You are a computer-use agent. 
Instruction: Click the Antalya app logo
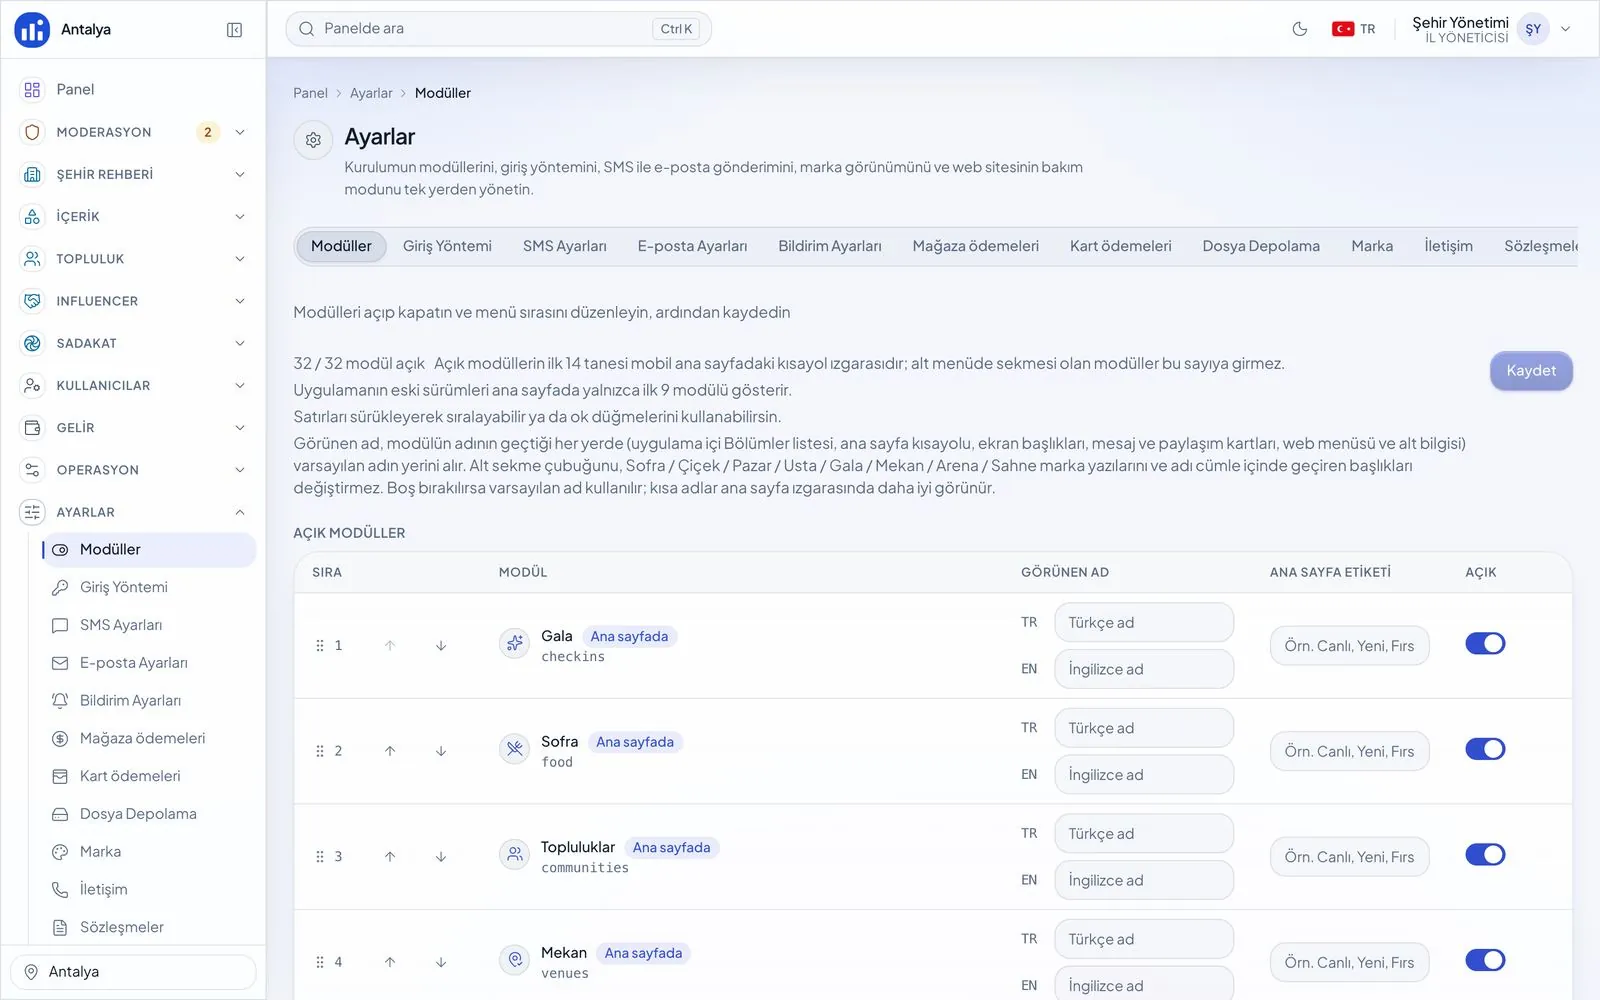tap(32, 30)
